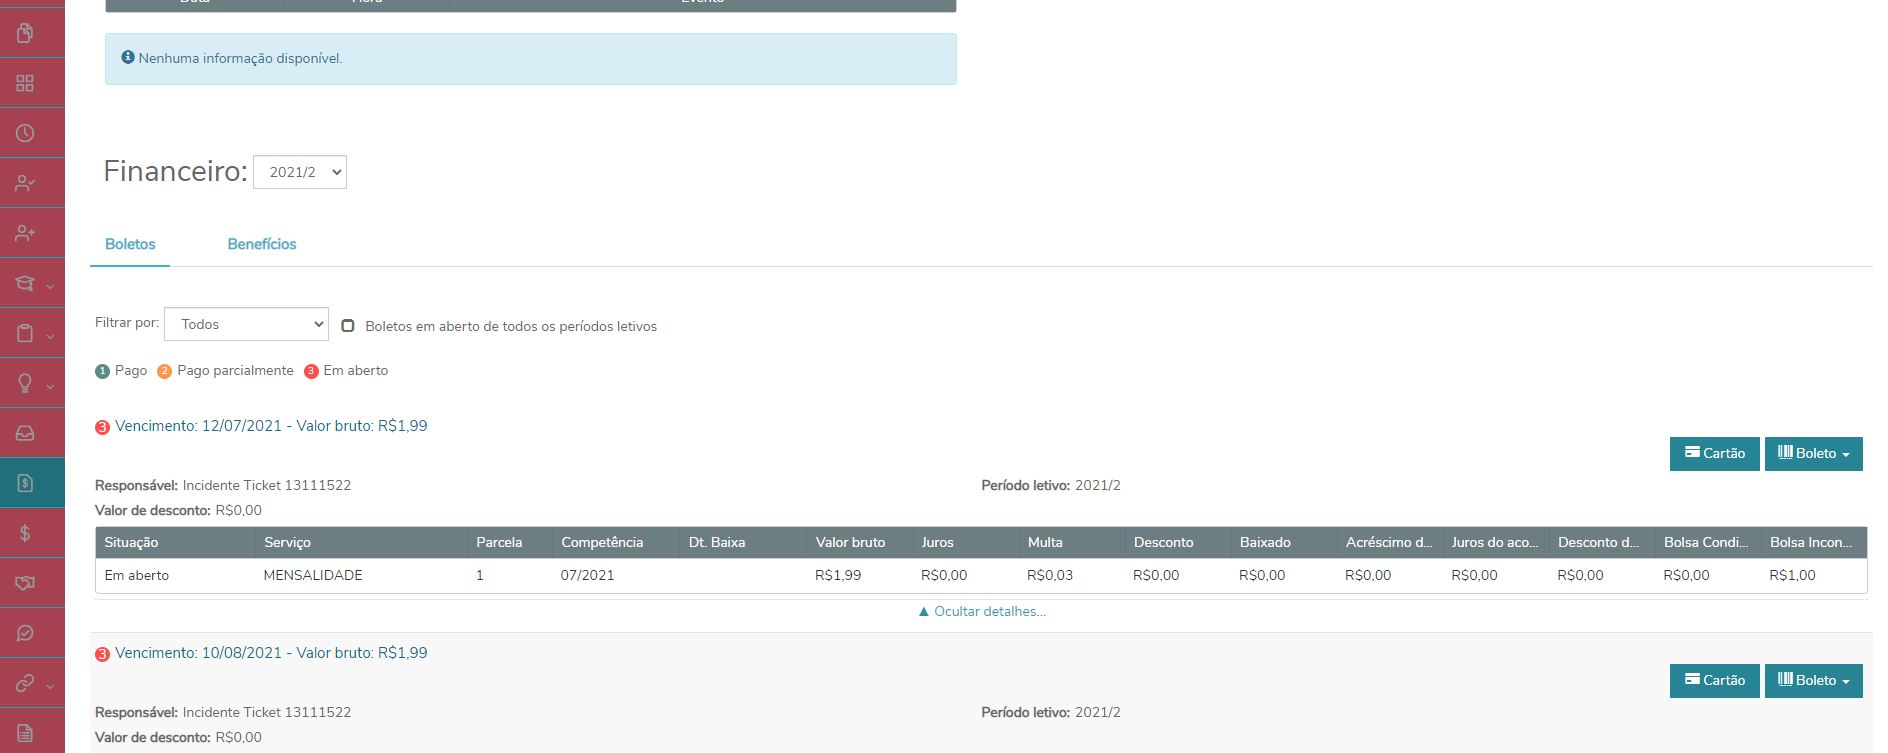This screenshot has width=1888, height=753.
Task: Pay 12/07/2021 invoice with Cartão button
Action: [1714, 453]
